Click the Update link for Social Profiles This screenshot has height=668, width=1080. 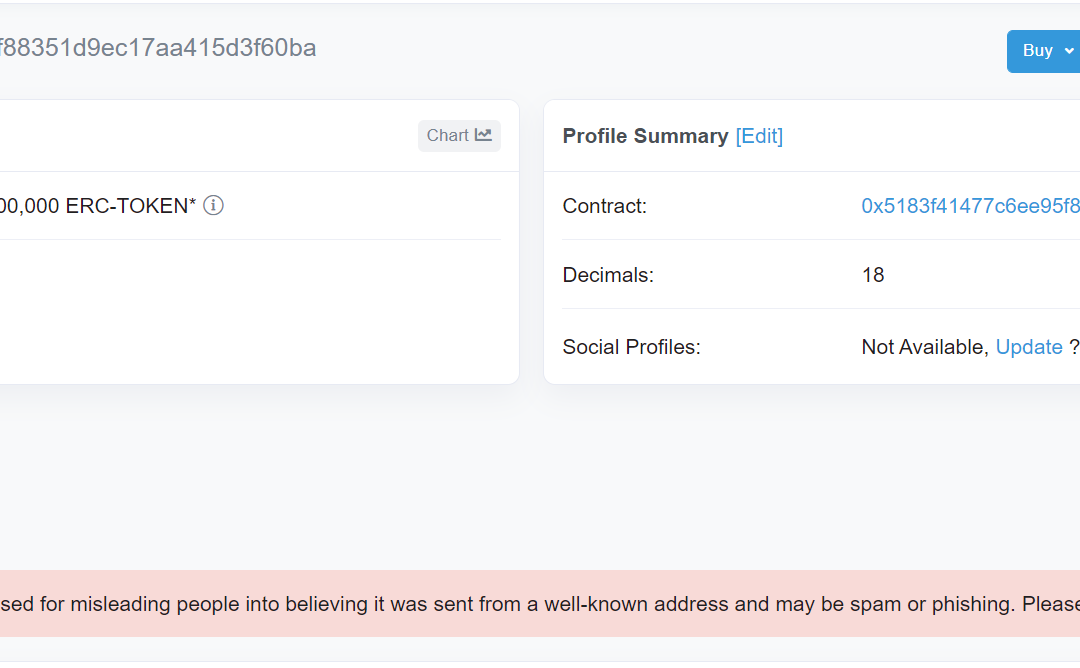tap(1029, 346)
